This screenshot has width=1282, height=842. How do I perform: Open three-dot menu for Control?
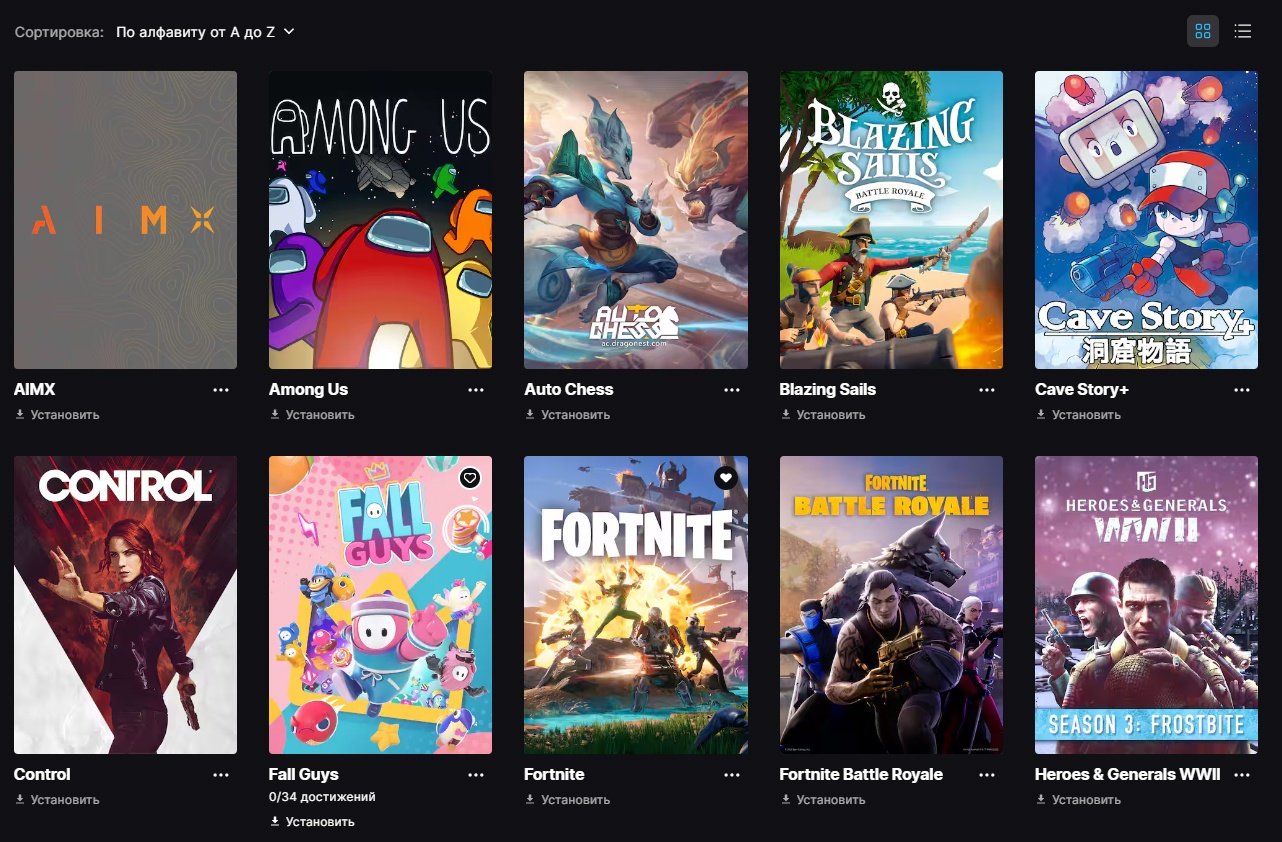click(x=221, y=775)
